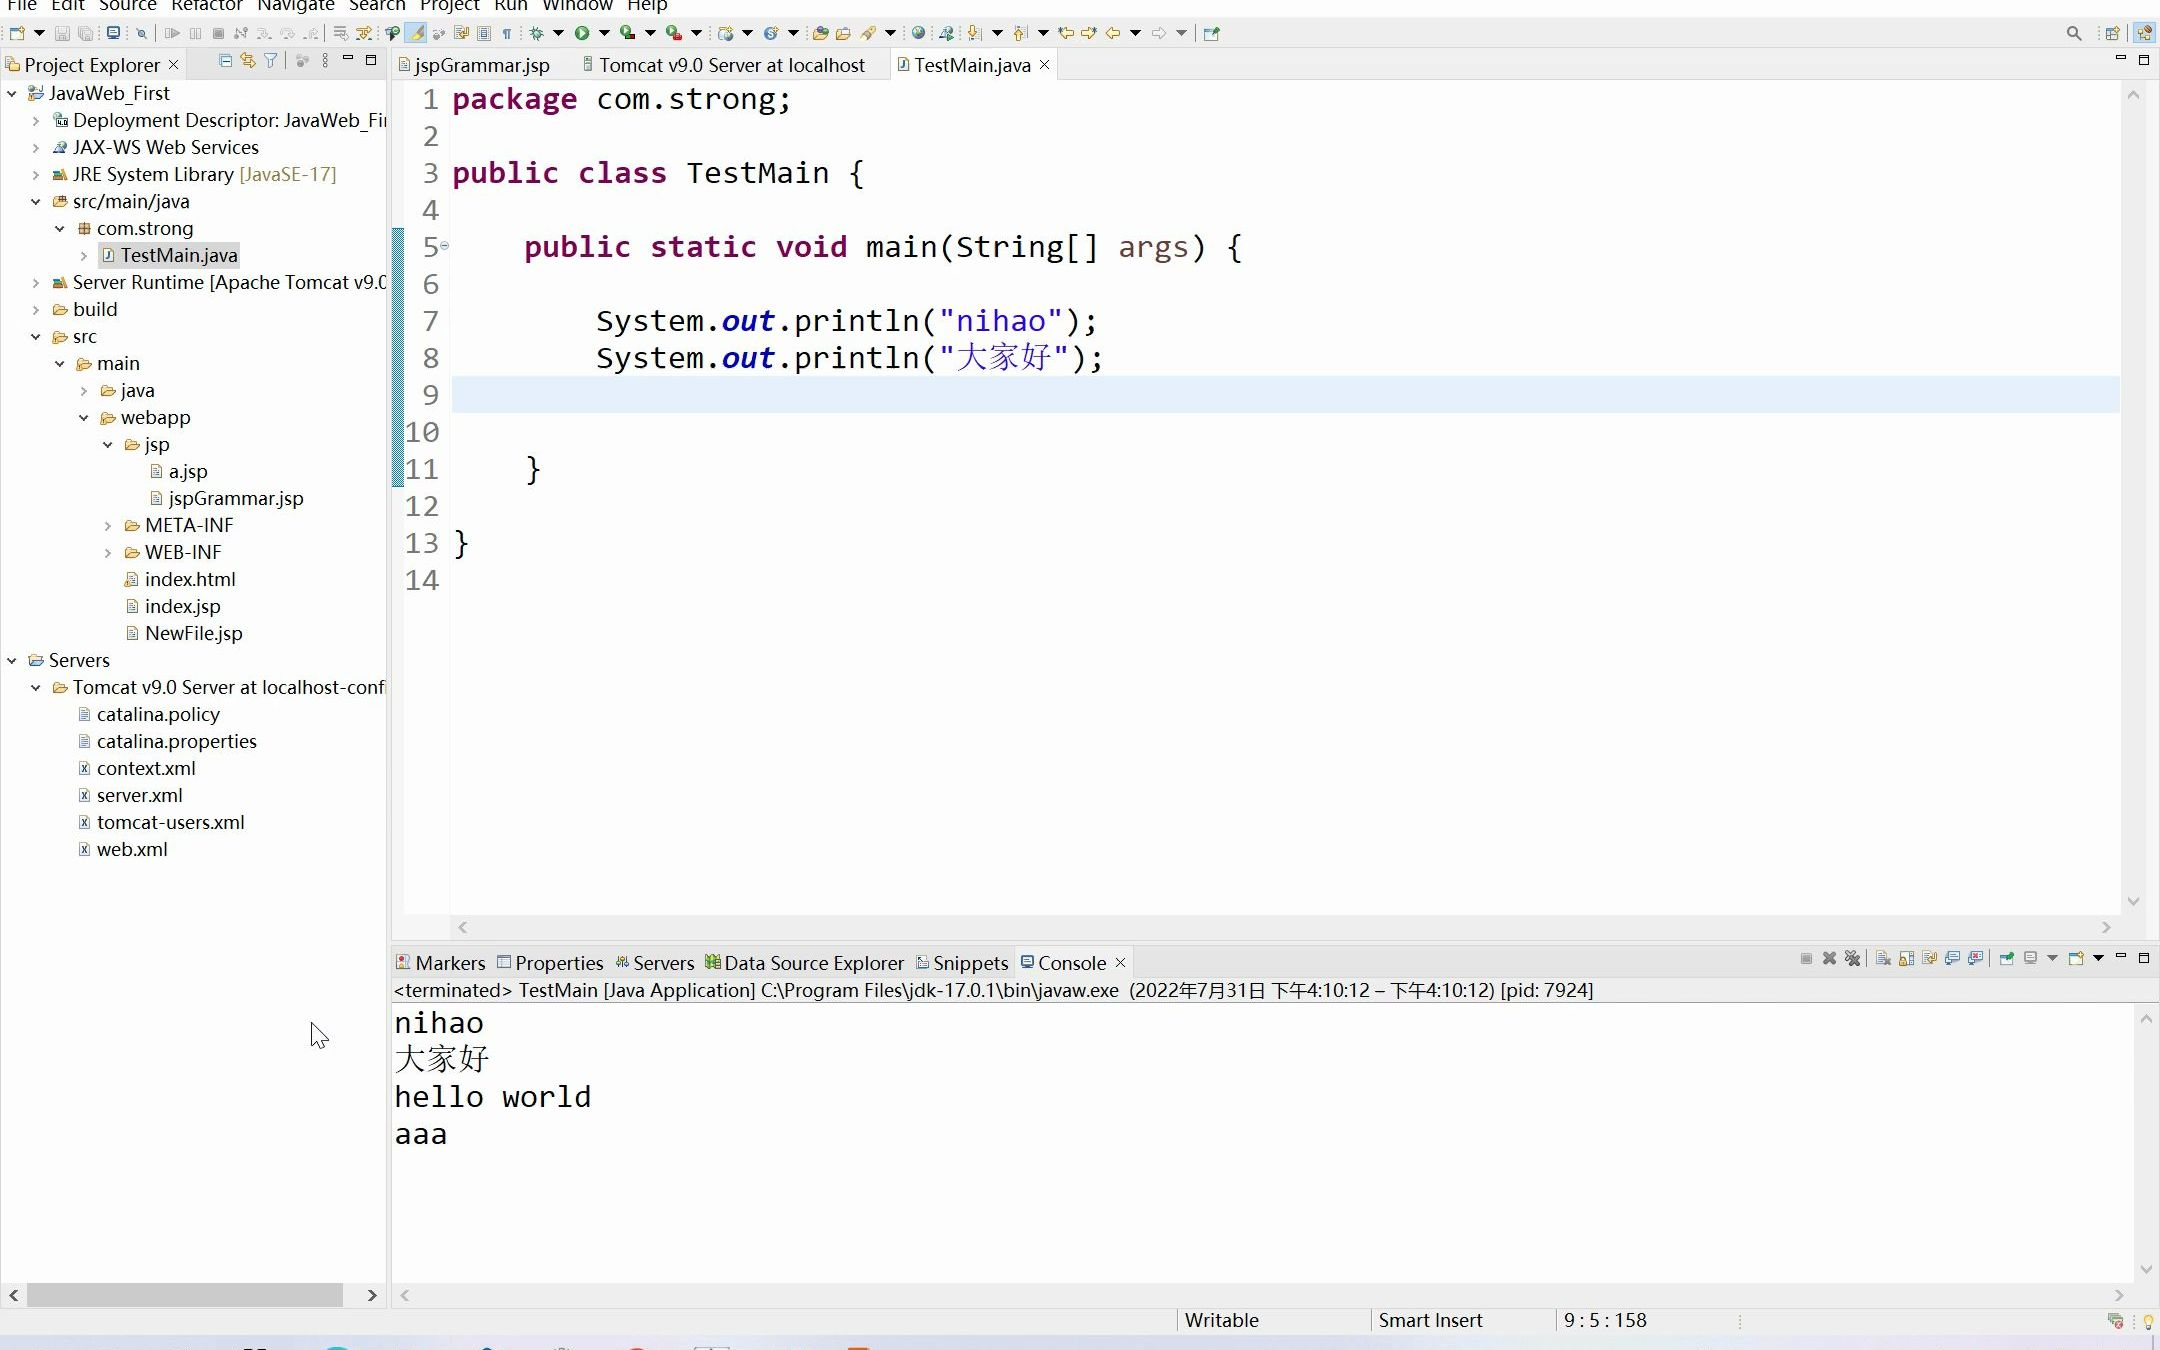2160x1350 pixels.
Task: Click the Next Annotation toolbar icon
Action: point(973,33)
